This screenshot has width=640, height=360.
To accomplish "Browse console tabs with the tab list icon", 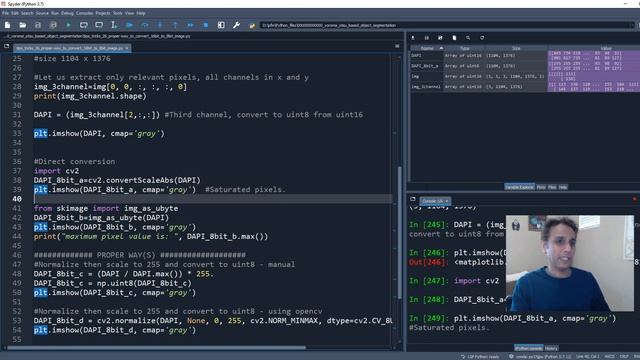I will 413,200.
